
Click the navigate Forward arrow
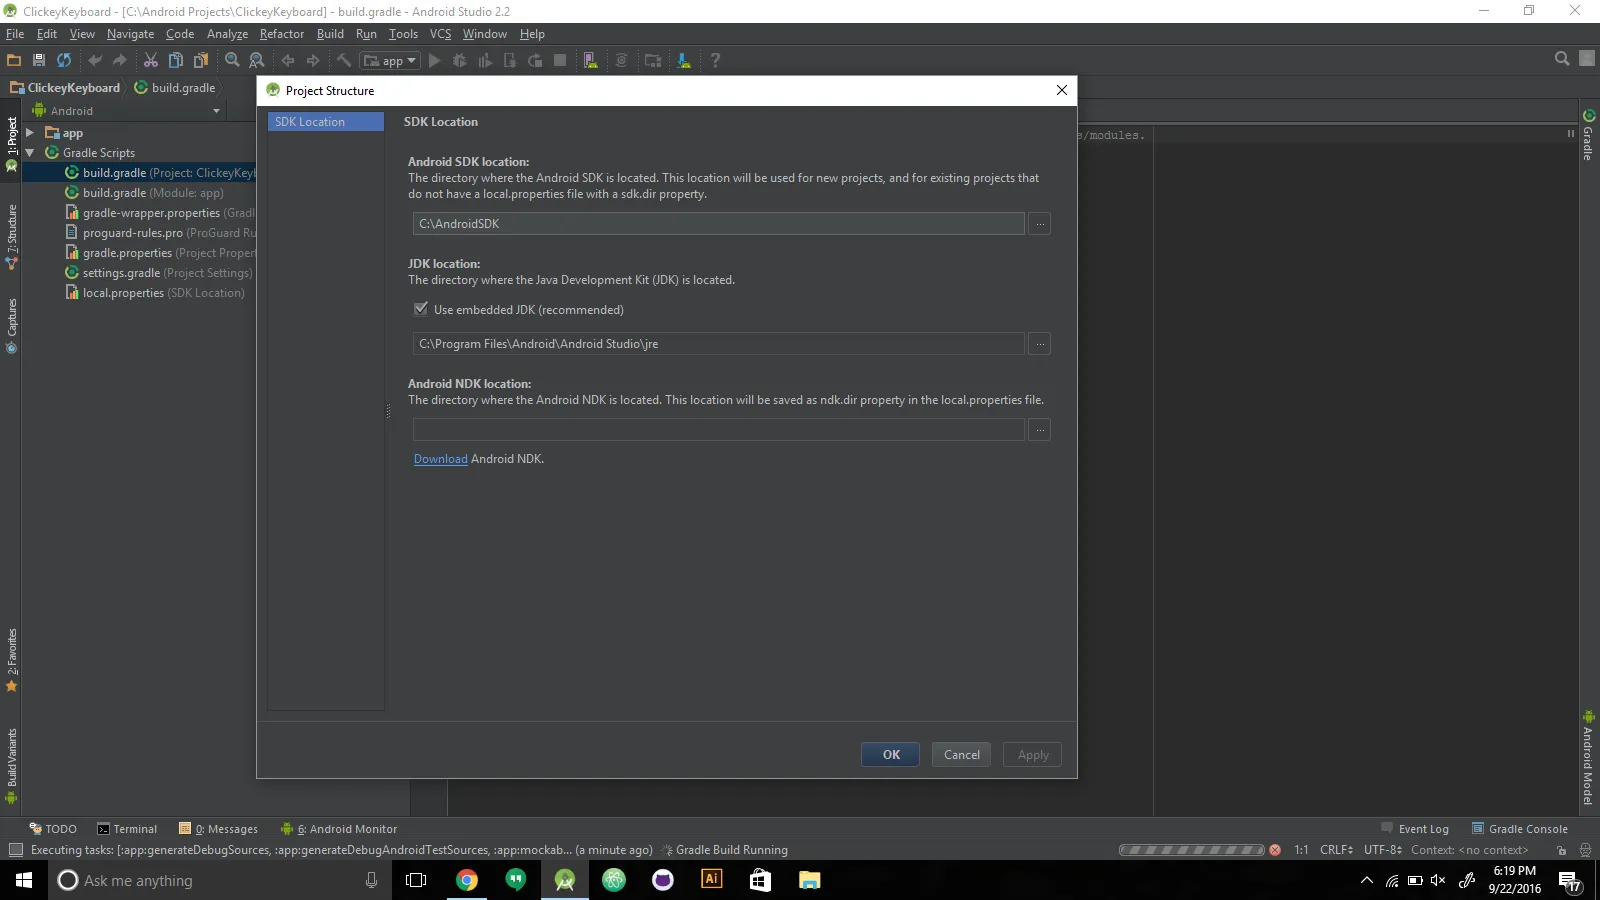[x=313, y=60]
